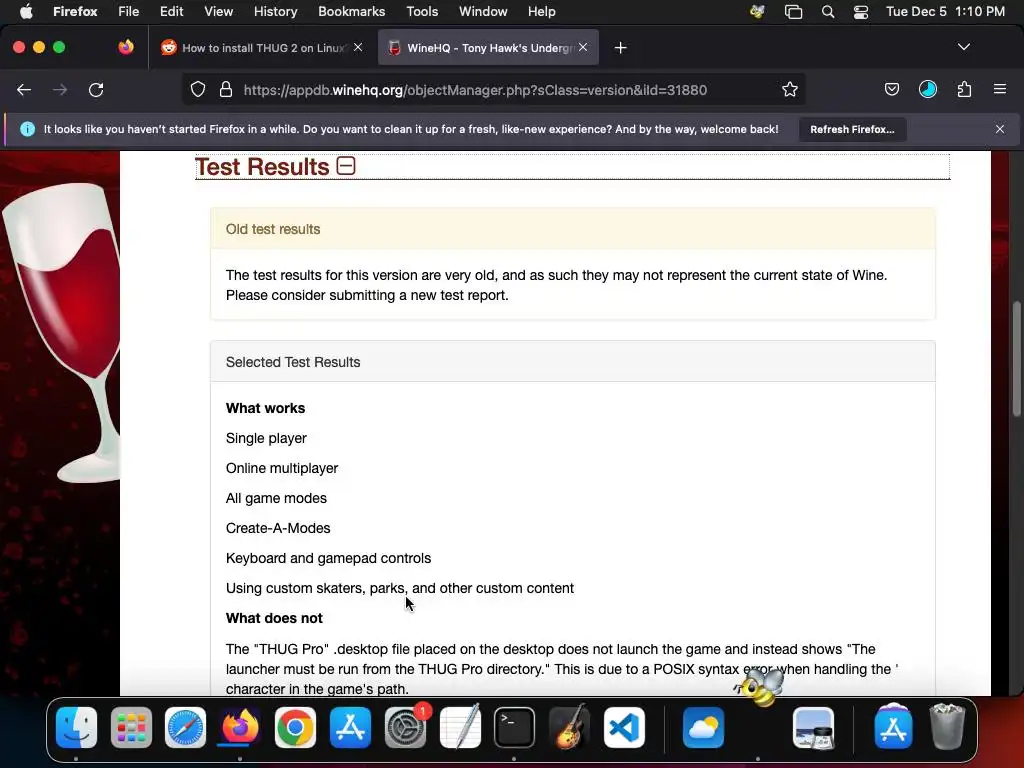
Task: Select the WineHQ Tony Hawk's Underground tab
Action: pos(488,48)
